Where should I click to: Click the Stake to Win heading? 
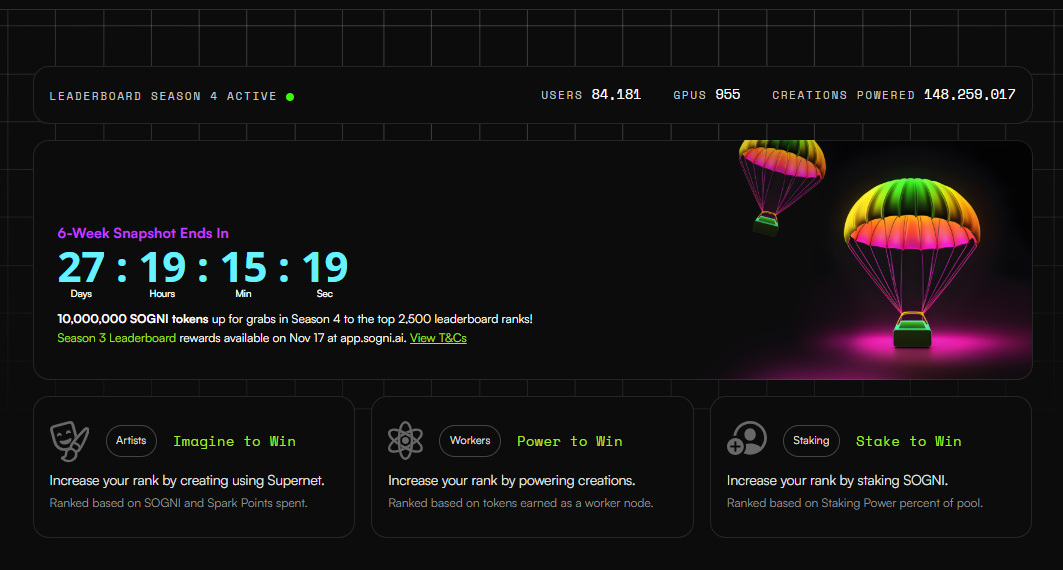[x=908, y=441]
